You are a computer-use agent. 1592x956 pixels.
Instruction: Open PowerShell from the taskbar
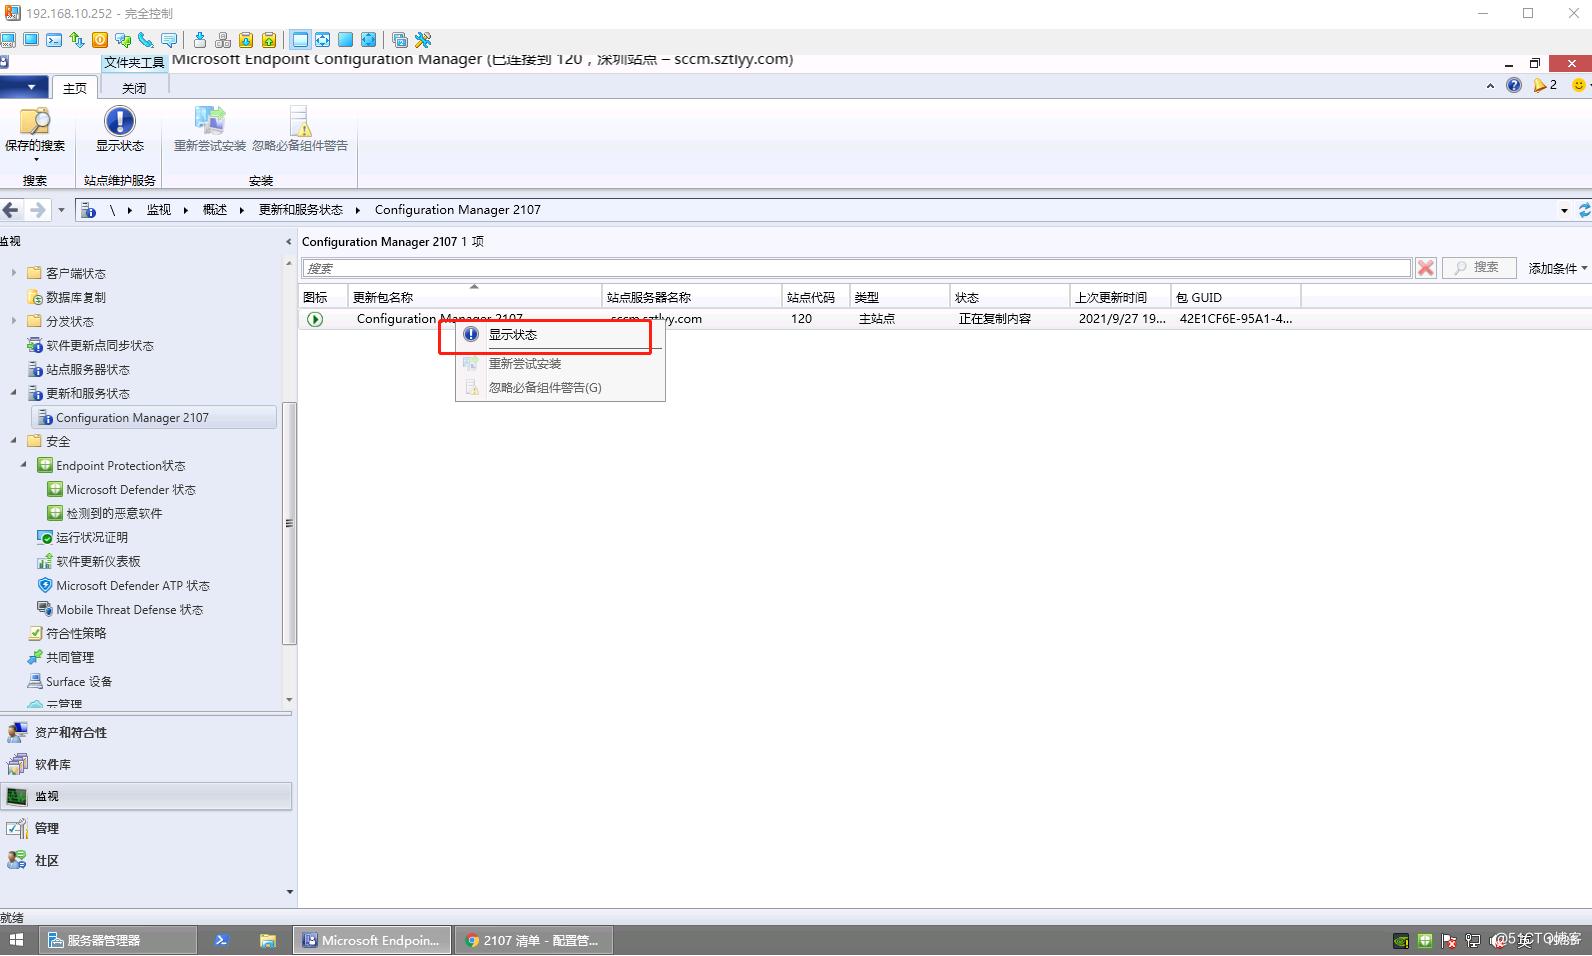tap(222, 940)
